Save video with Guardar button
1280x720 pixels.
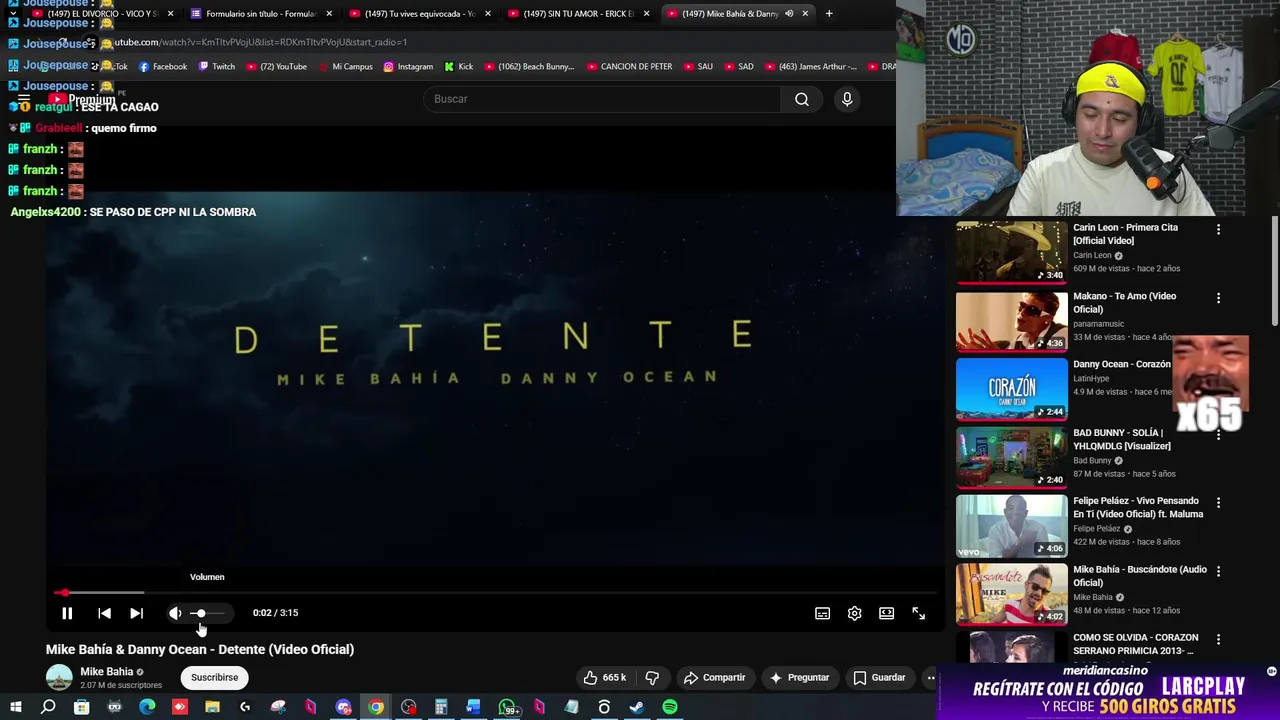pos(879,677)
